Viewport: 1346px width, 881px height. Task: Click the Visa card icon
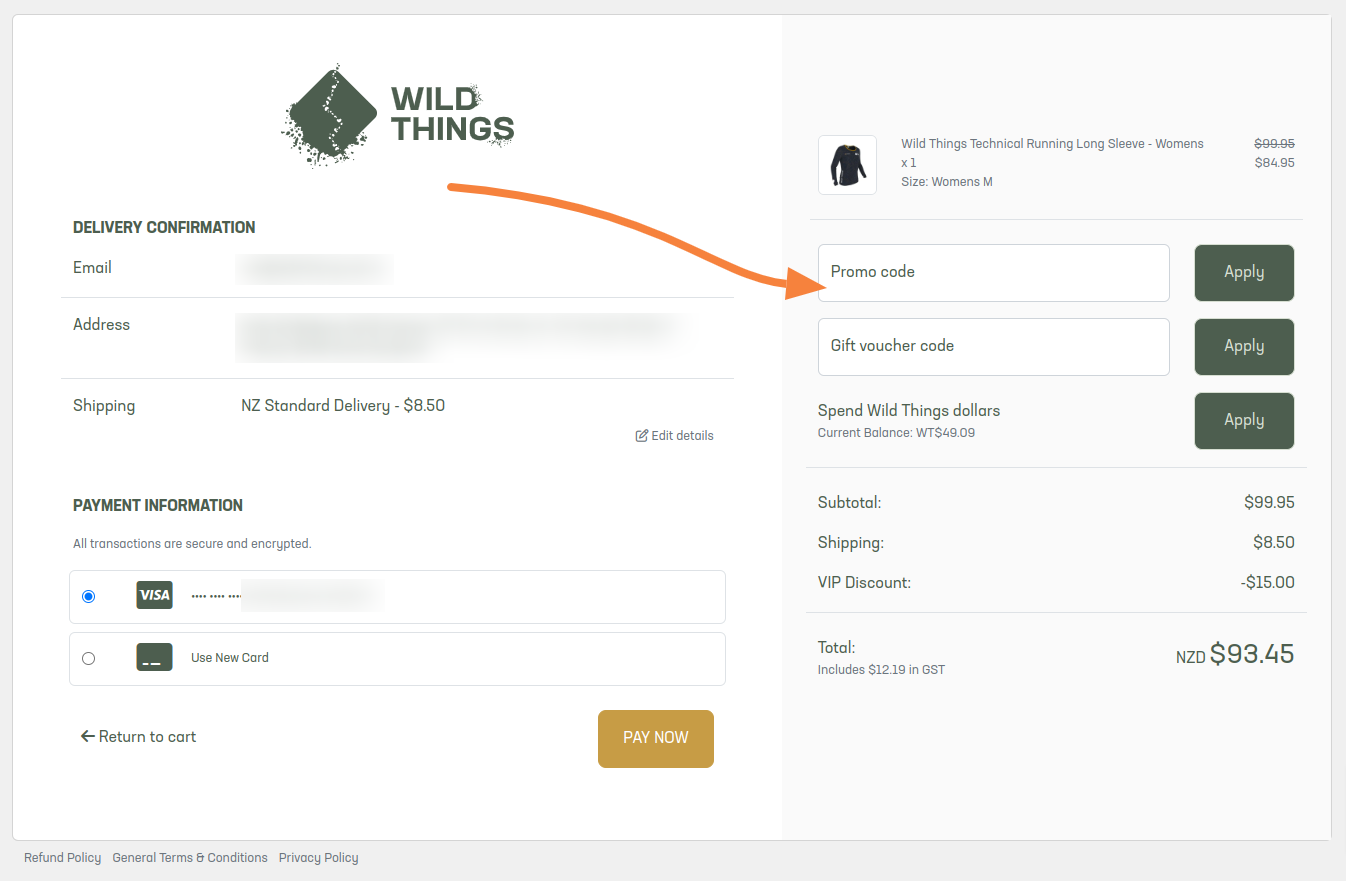(154, 595)
